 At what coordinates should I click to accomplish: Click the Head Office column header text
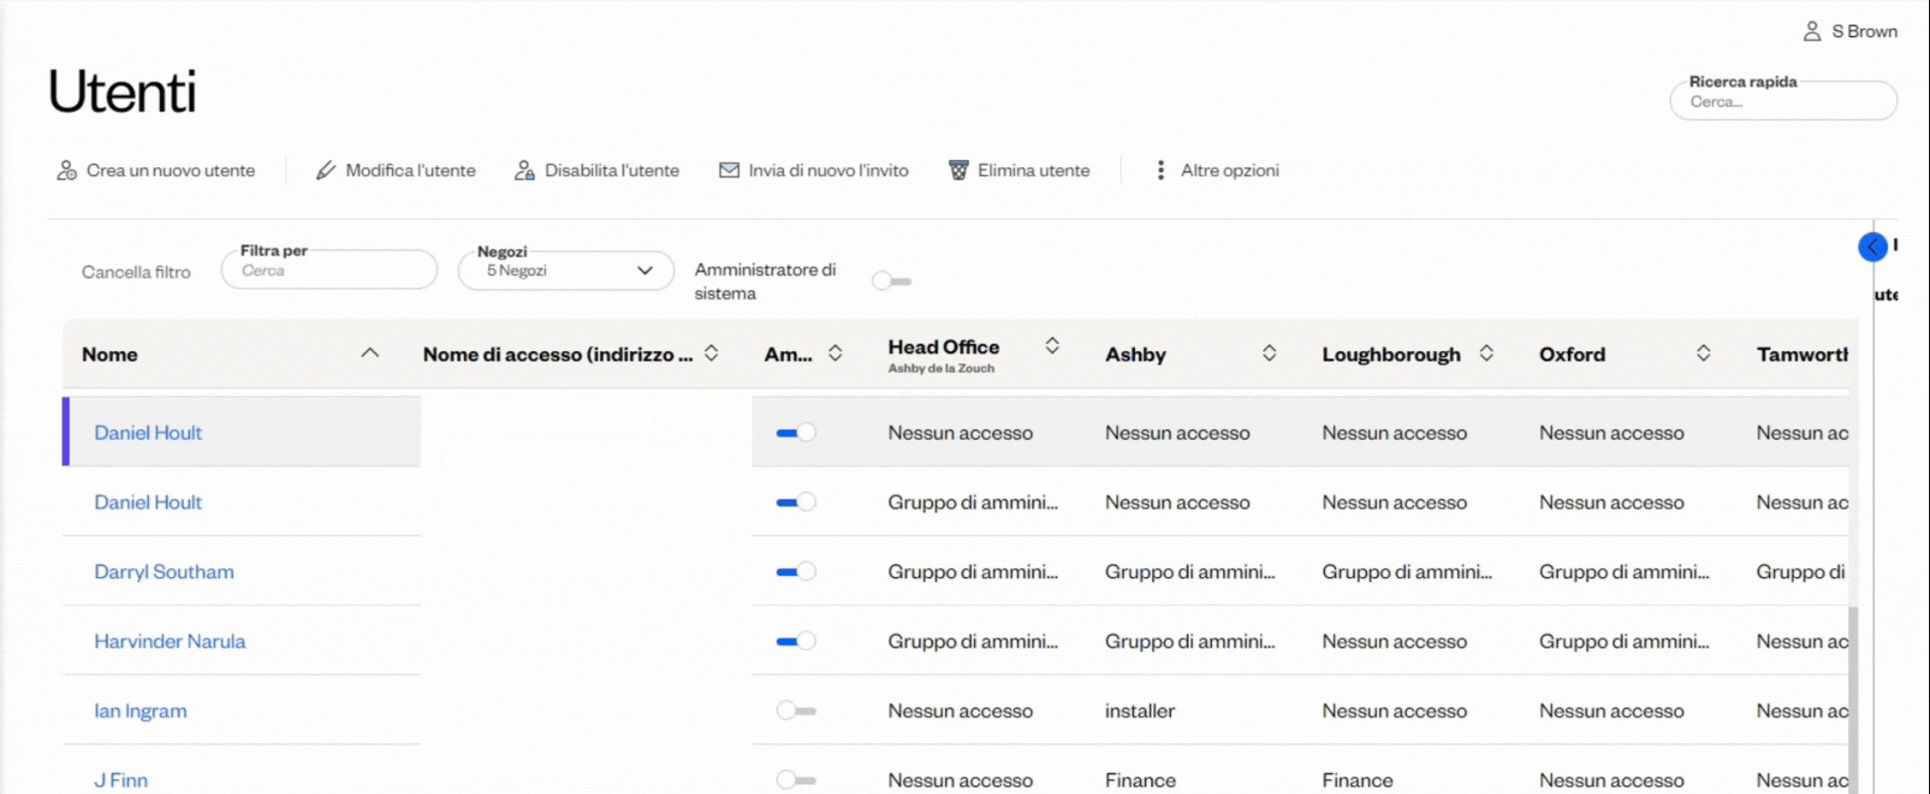(x=943, y=347)
